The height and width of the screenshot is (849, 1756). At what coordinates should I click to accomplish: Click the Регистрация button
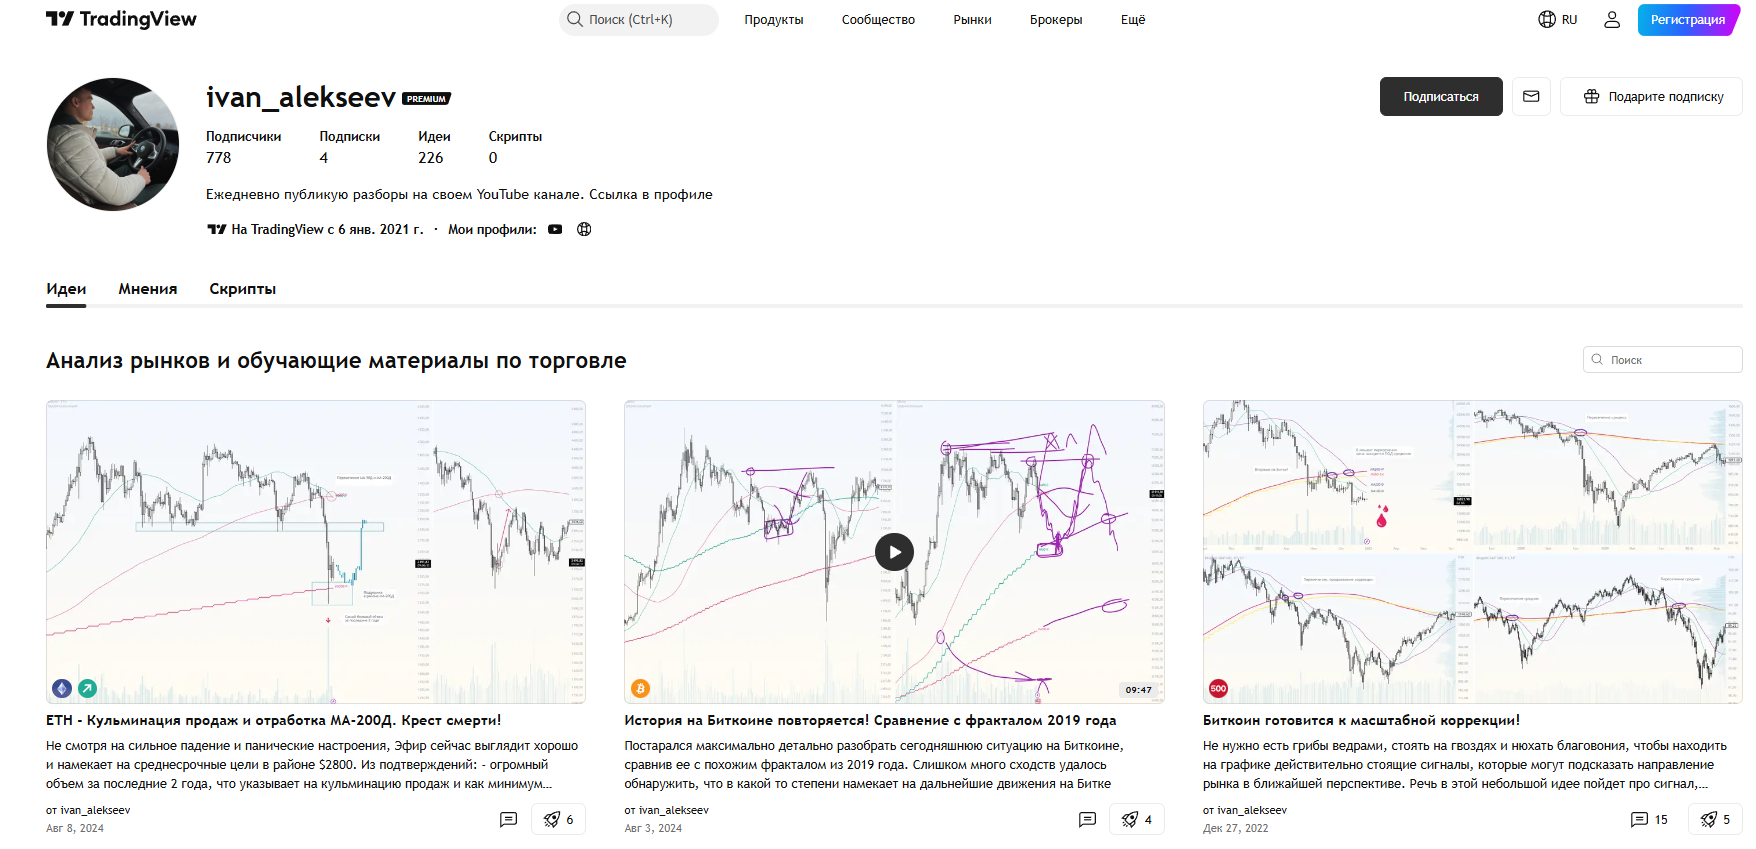point(1688,19)
